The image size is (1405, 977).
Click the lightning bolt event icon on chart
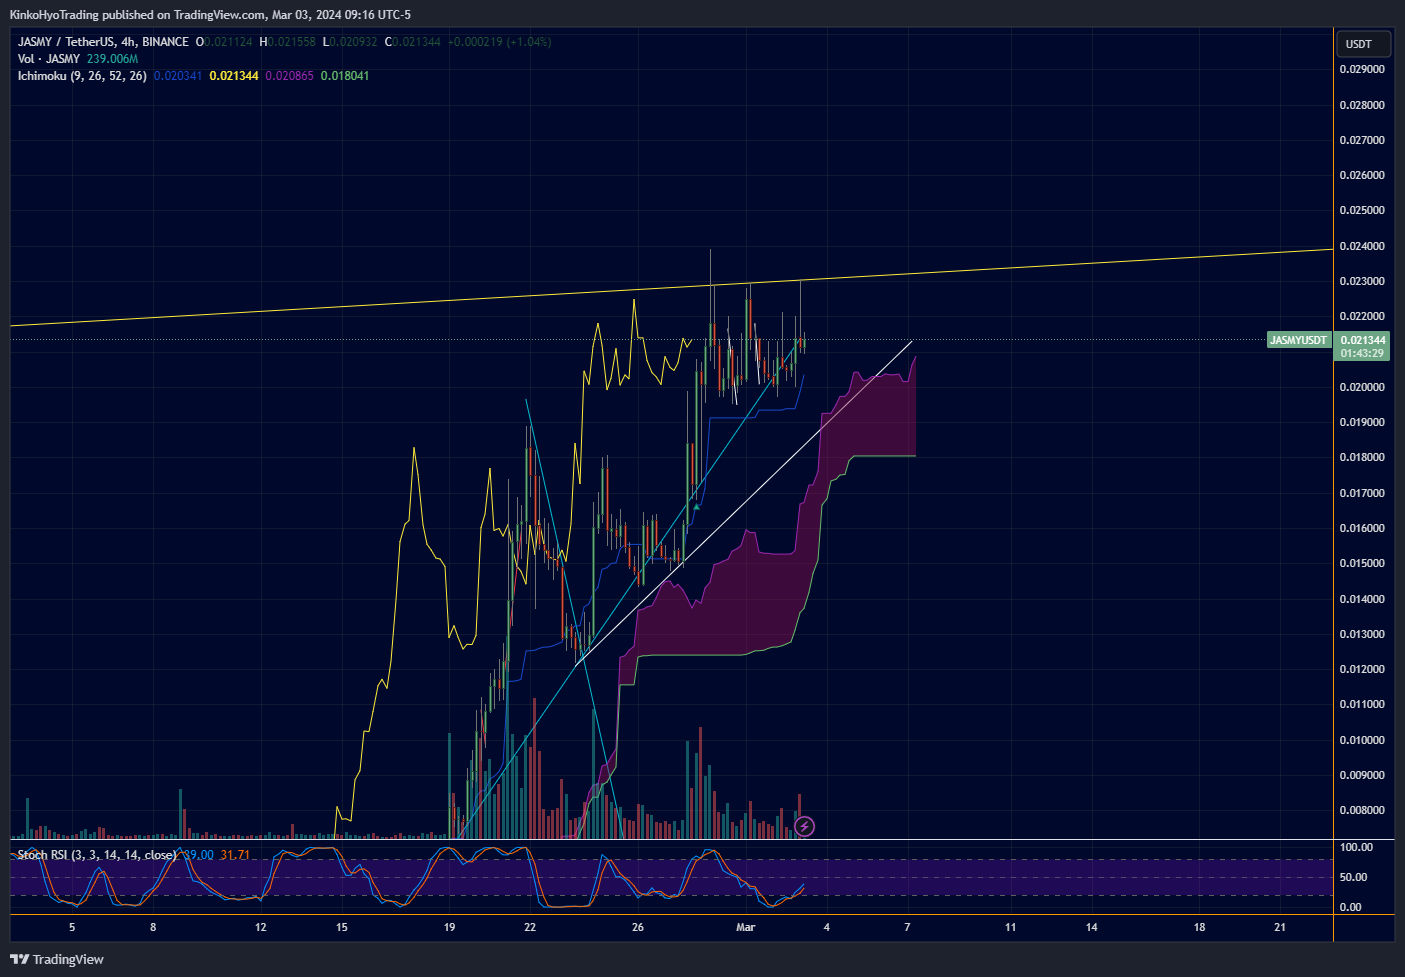coord(805,826)
